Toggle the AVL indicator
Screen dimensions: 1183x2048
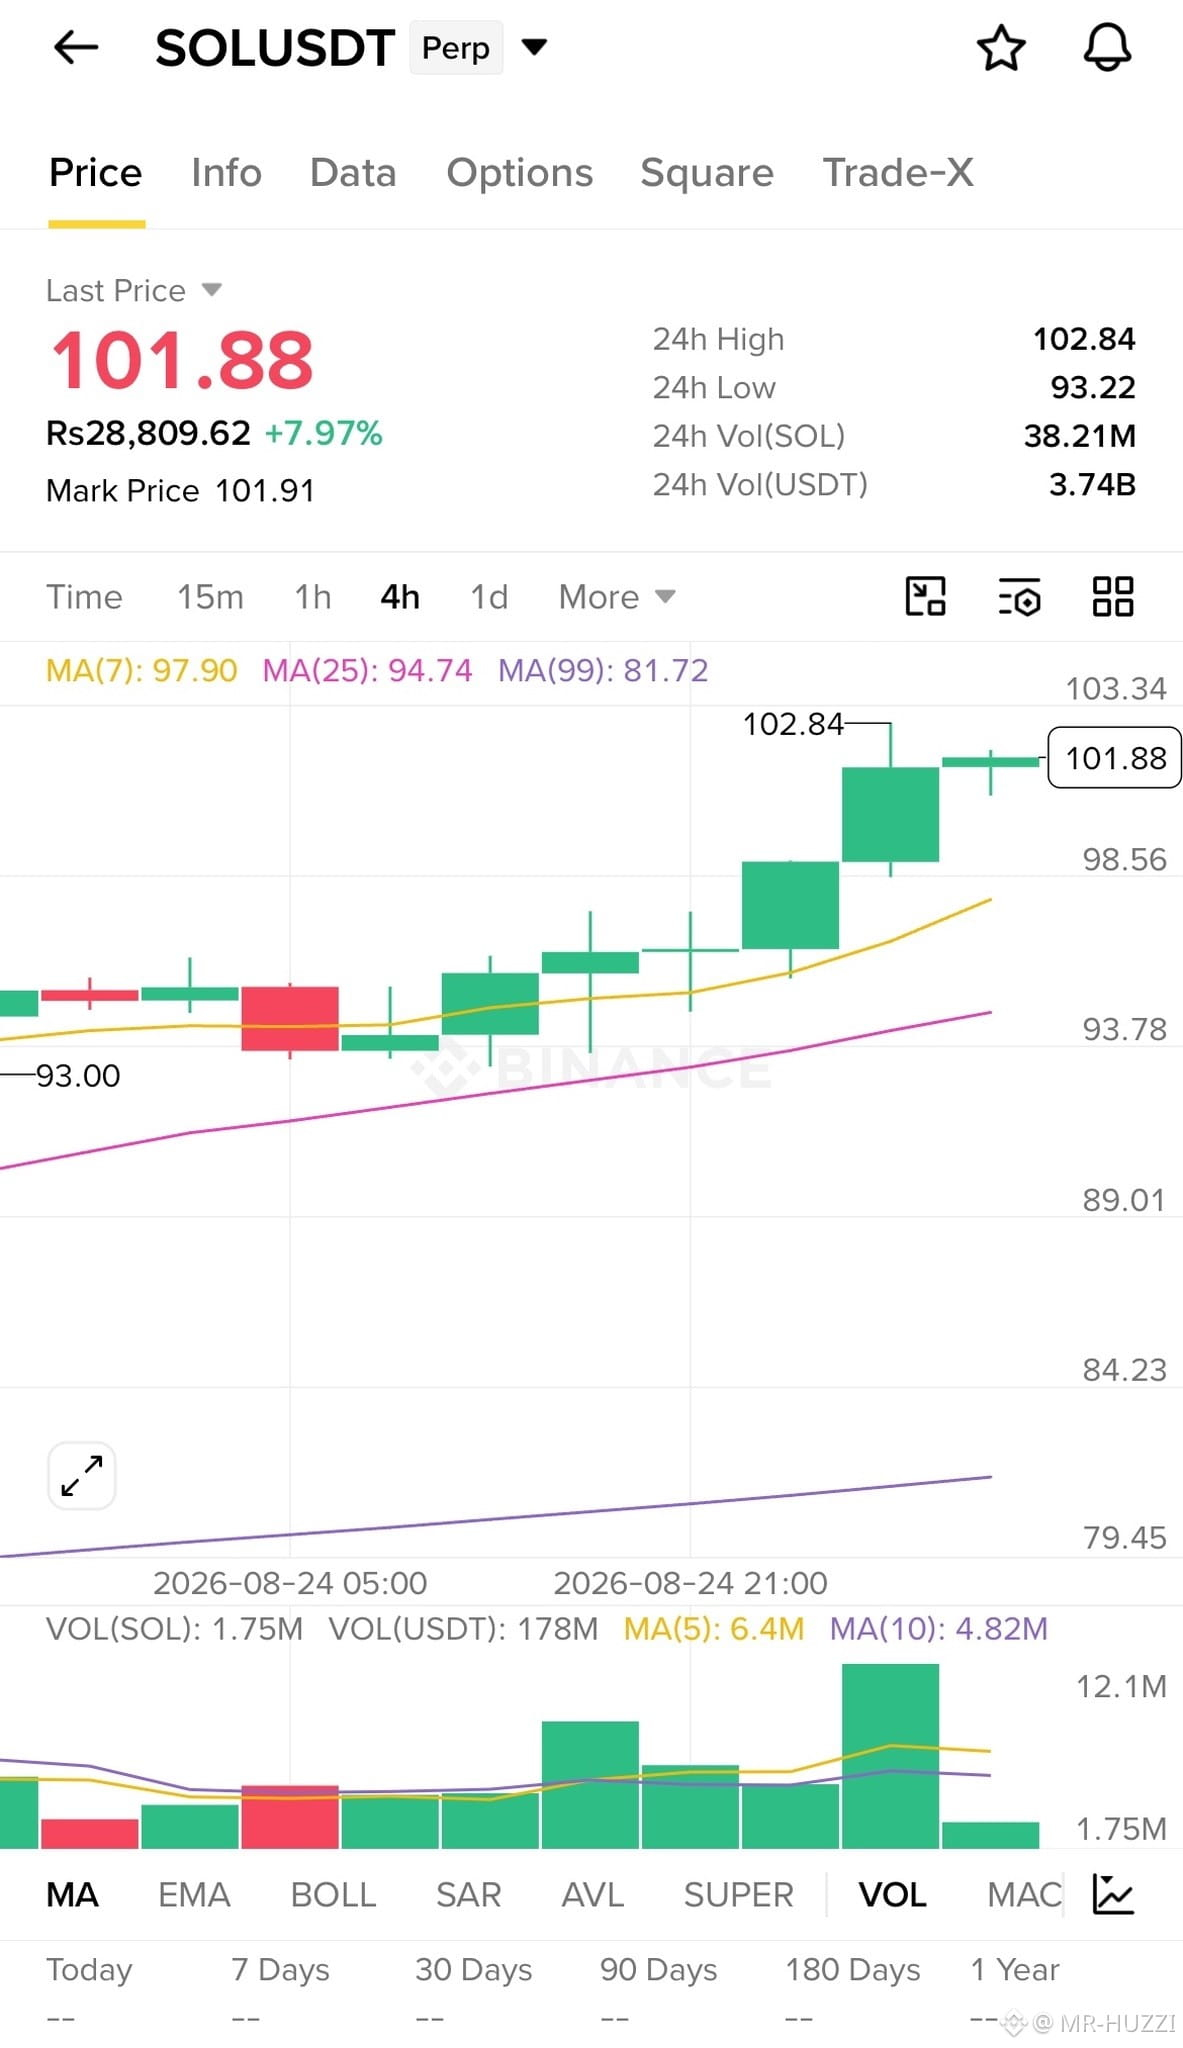592,1895
